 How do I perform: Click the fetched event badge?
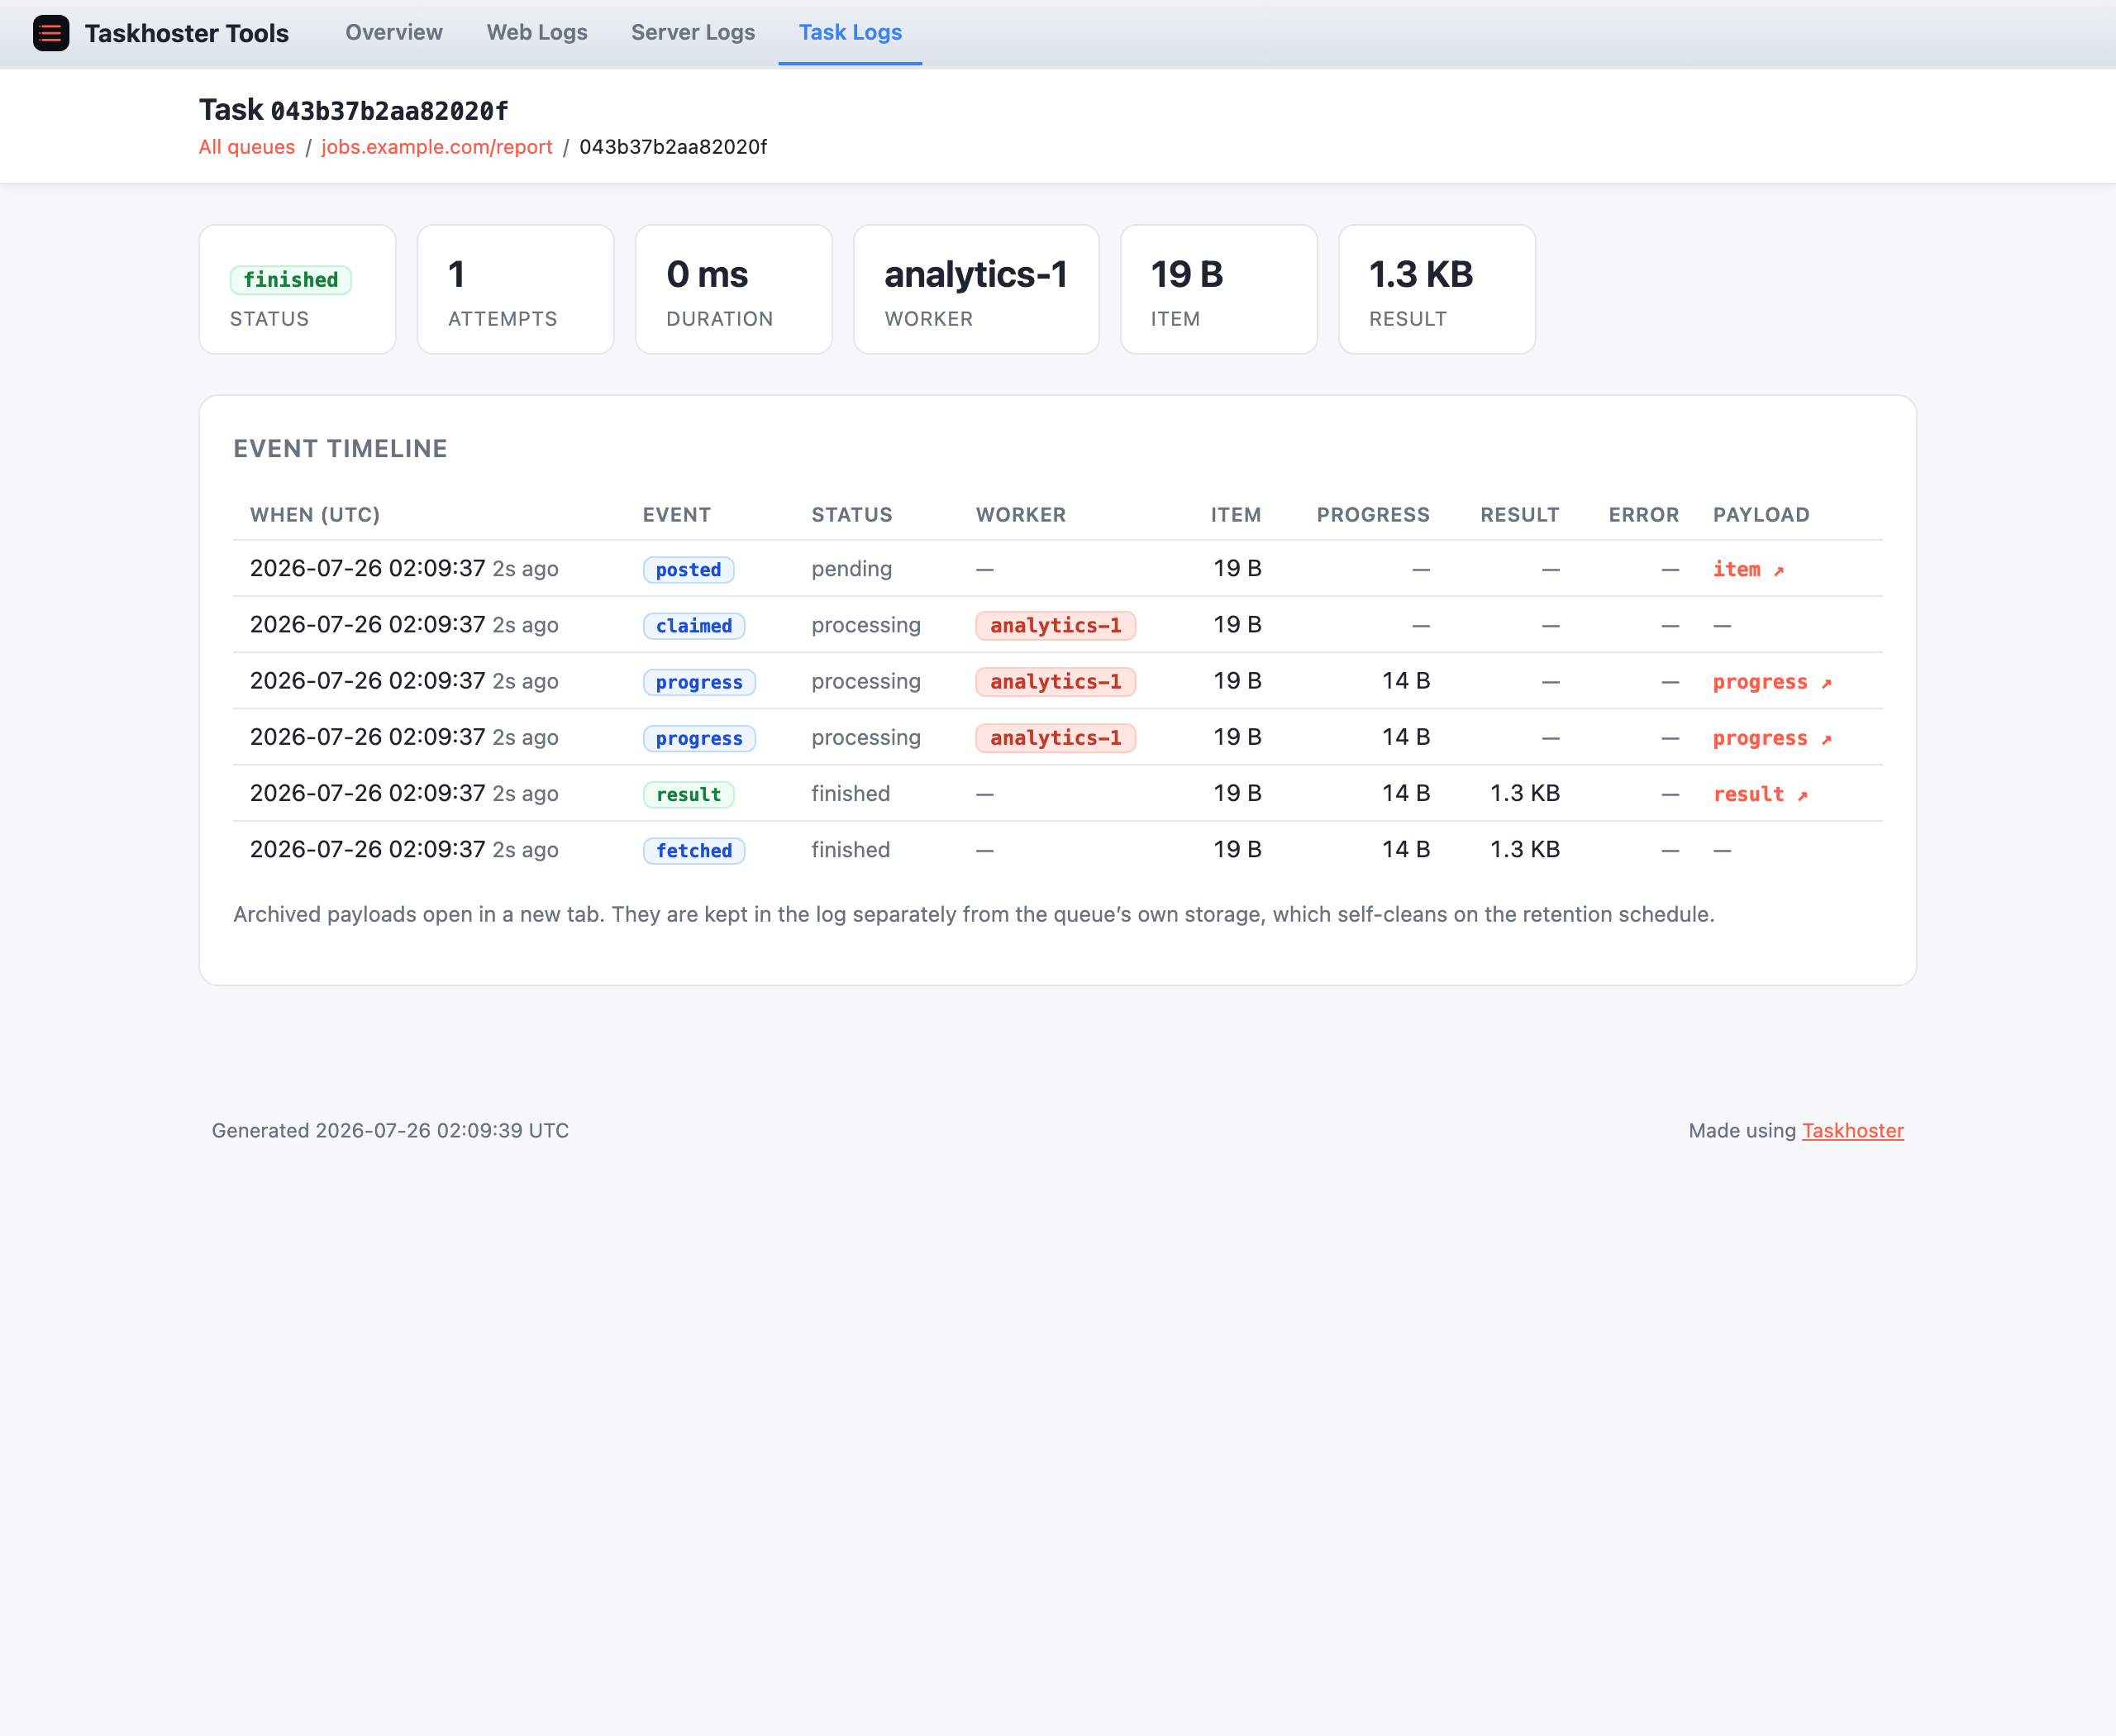point(694,851)
